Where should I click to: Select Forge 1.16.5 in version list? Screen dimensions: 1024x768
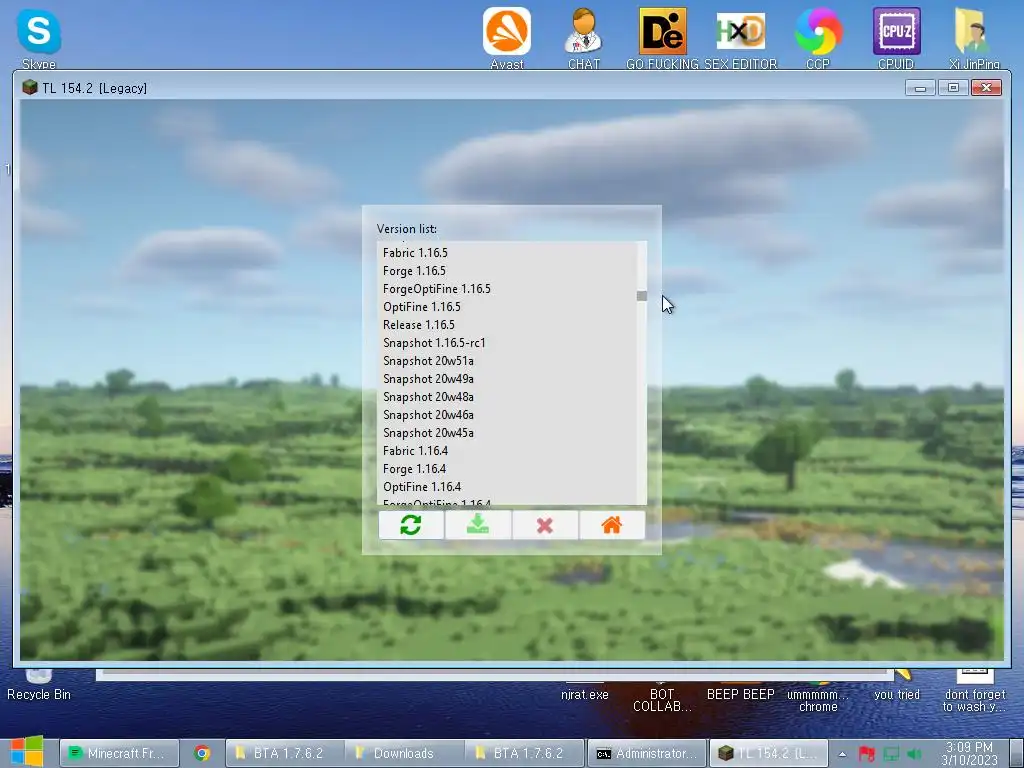point(507,270)
